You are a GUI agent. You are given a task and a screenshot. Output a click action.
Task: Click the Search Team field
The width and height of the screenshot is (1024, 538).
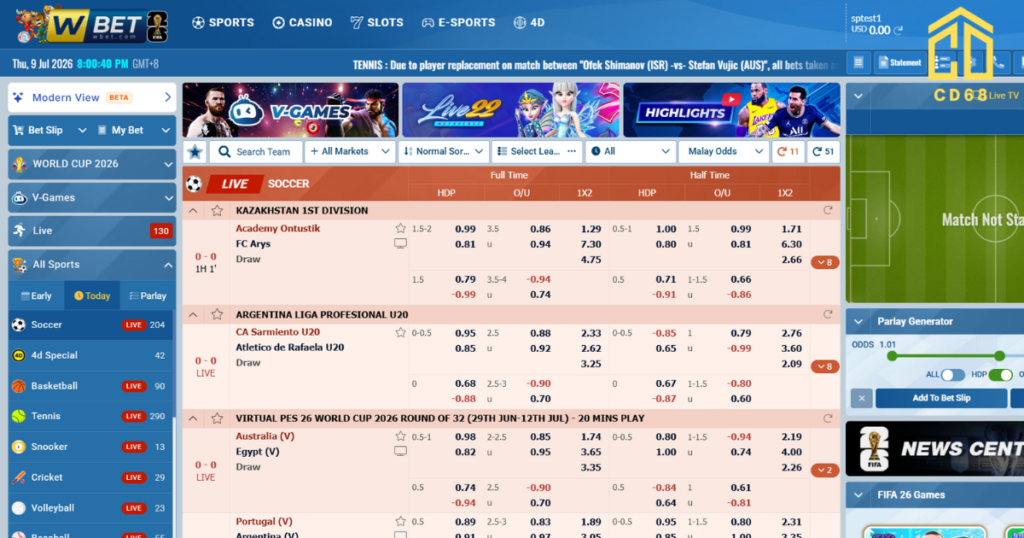coord(256,151)
